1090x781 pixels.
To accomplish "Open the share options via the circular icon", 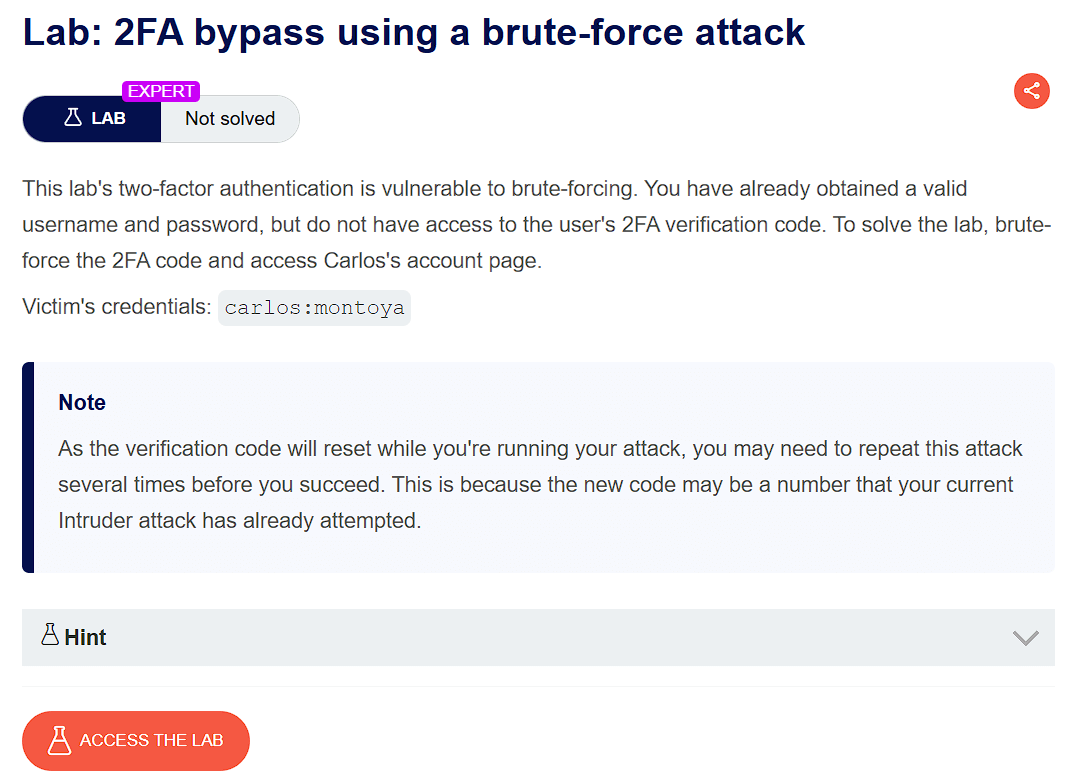I will tap(1032, 91).
